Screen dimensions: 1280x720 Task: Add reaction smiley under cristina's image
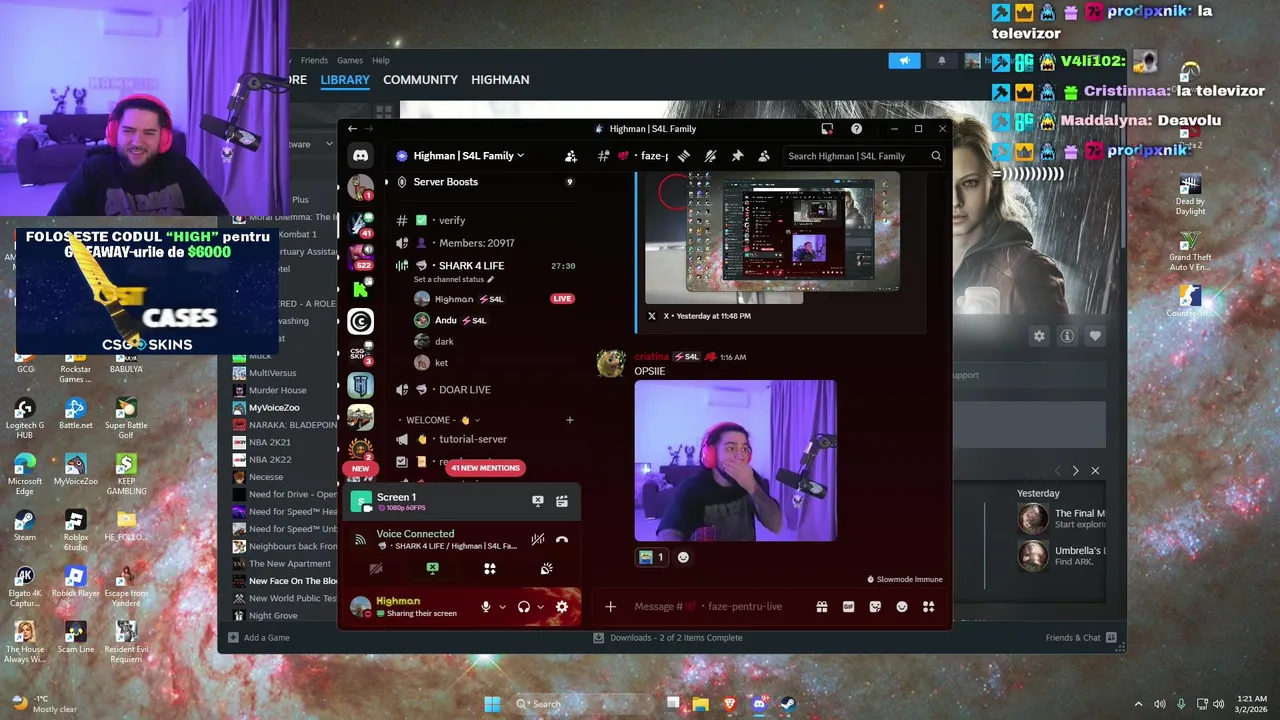pyautogui.click(x=683, y=557)
